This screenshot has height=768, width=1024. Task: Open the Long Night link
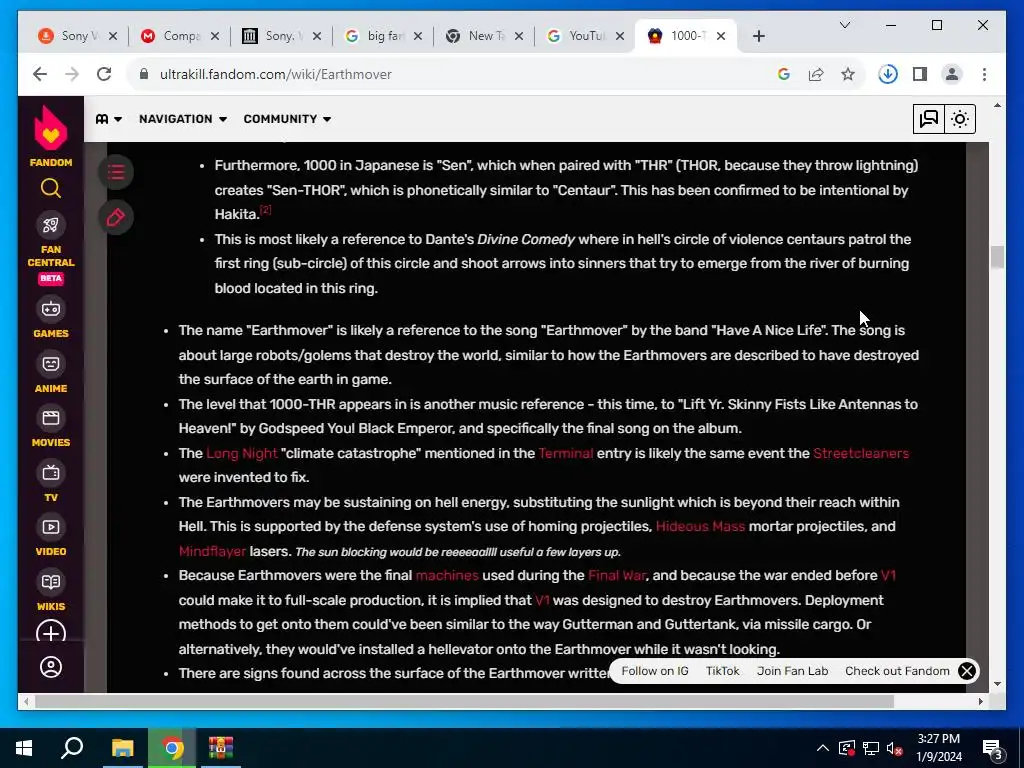tap(242, 453)
